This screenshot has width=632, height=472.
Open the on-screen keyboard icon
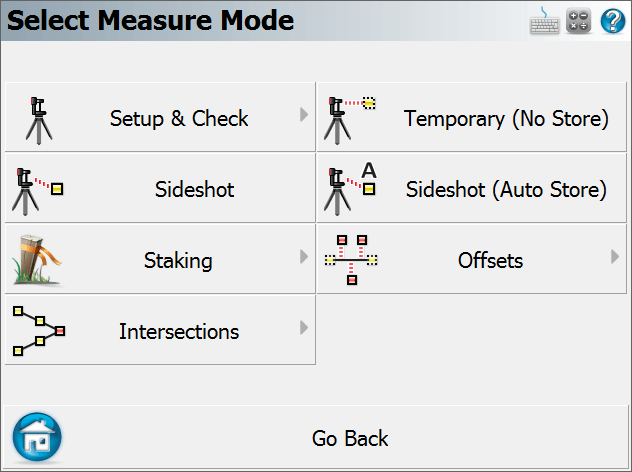[544, 21]
